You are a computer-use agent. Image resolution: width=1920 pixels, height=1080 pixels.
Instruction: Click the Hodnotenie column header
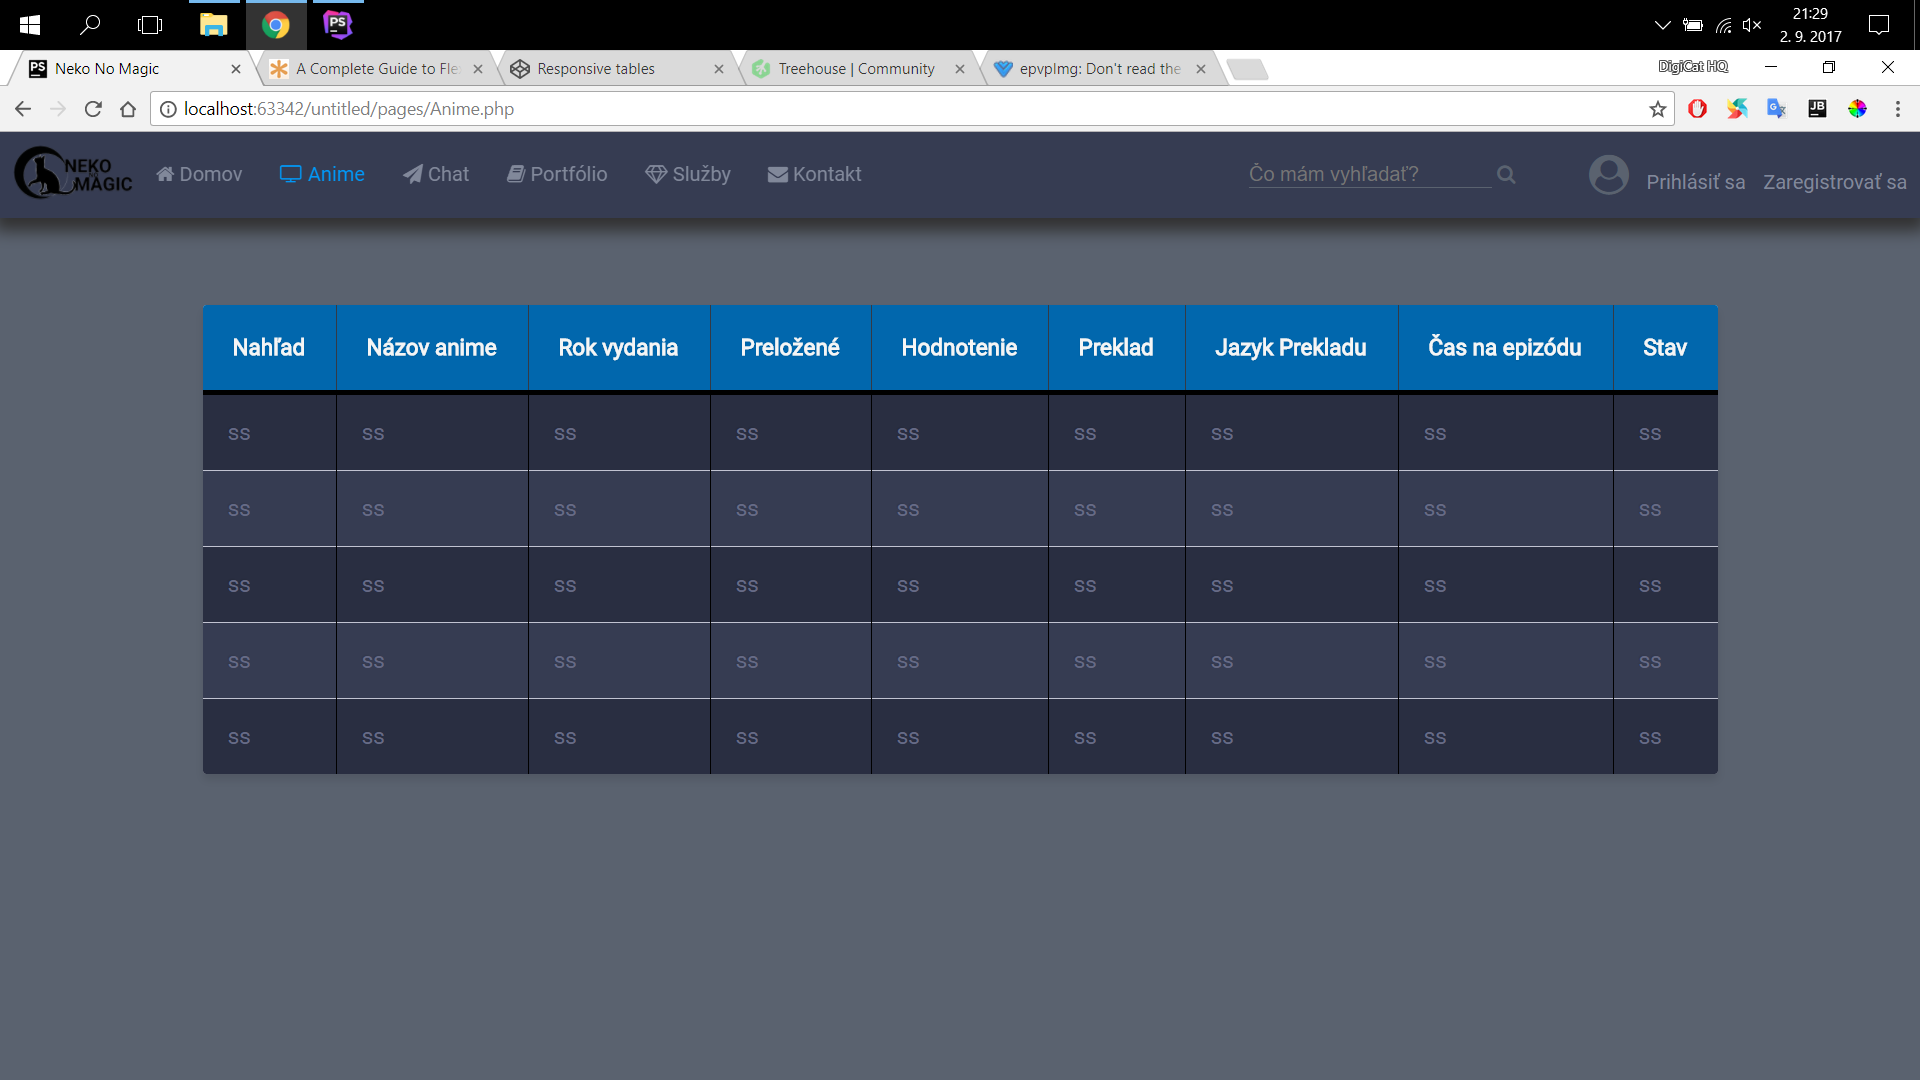coord(959,347)
